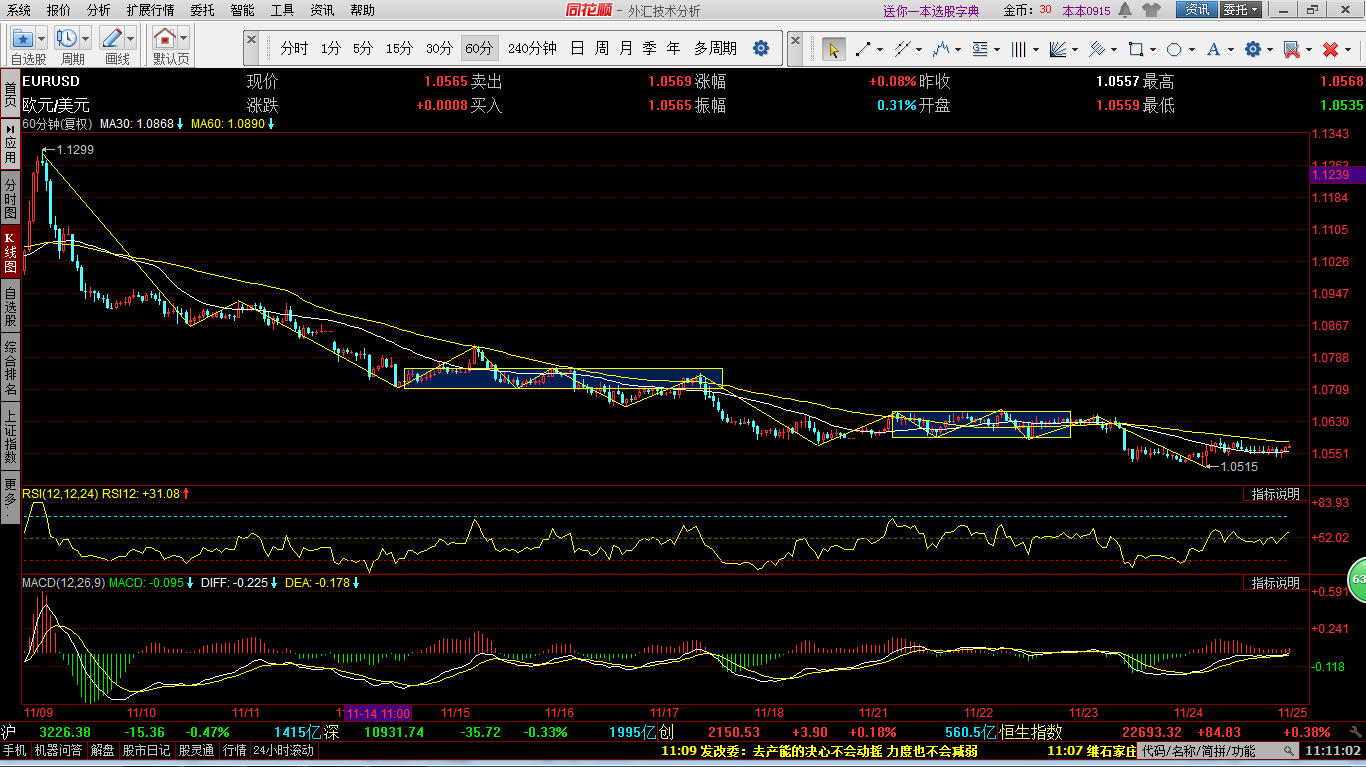Click the green 63 circle badge

tap(1357, 580)
